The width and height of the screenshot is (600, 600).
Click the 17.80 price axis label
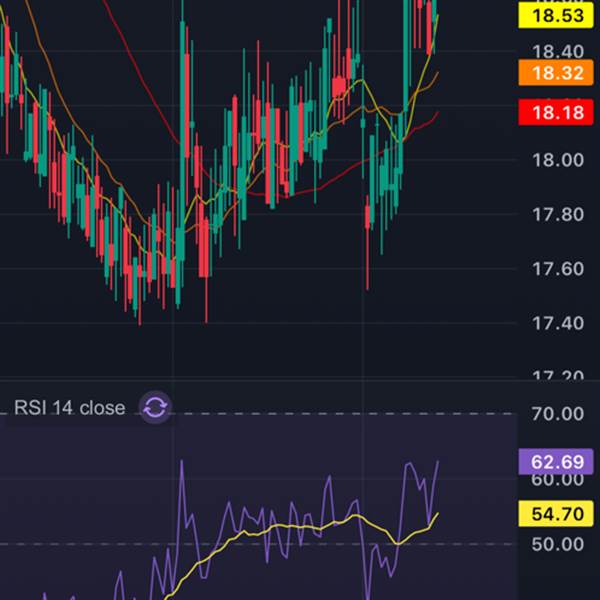coord(558,215)
